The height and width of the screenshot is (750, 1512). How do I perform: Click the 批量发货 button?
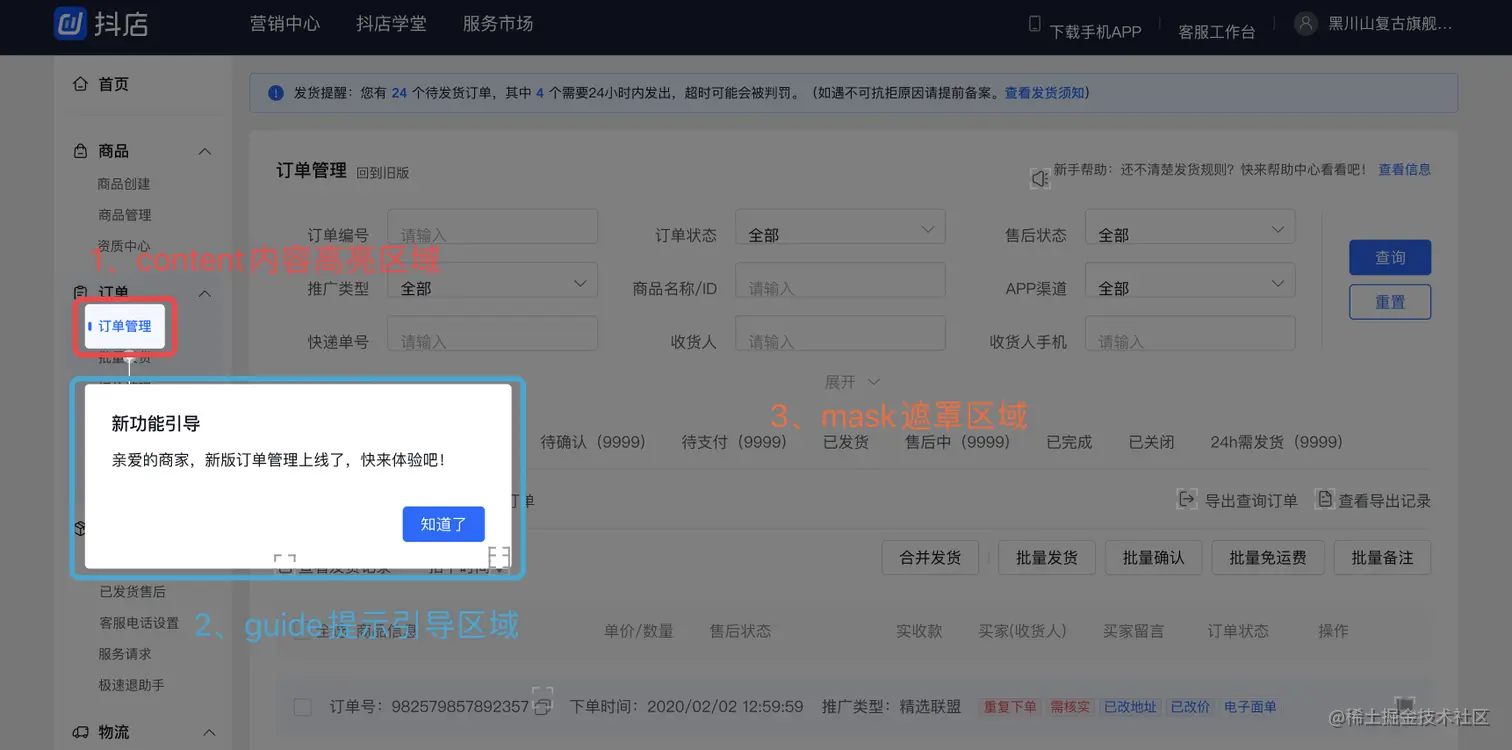pos(1047,558)
